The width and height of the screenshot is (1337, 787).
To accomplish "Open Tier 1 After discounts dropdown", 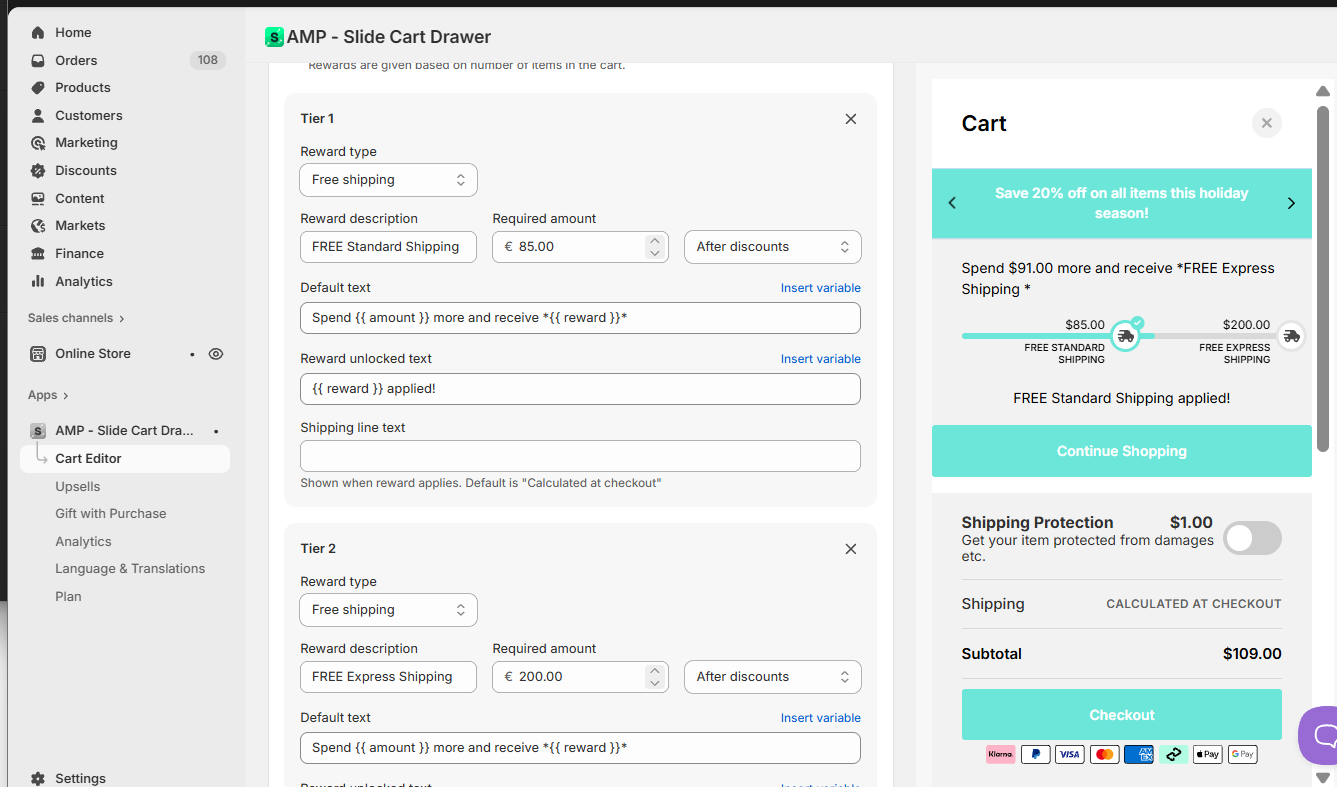I will pos(773,247).
